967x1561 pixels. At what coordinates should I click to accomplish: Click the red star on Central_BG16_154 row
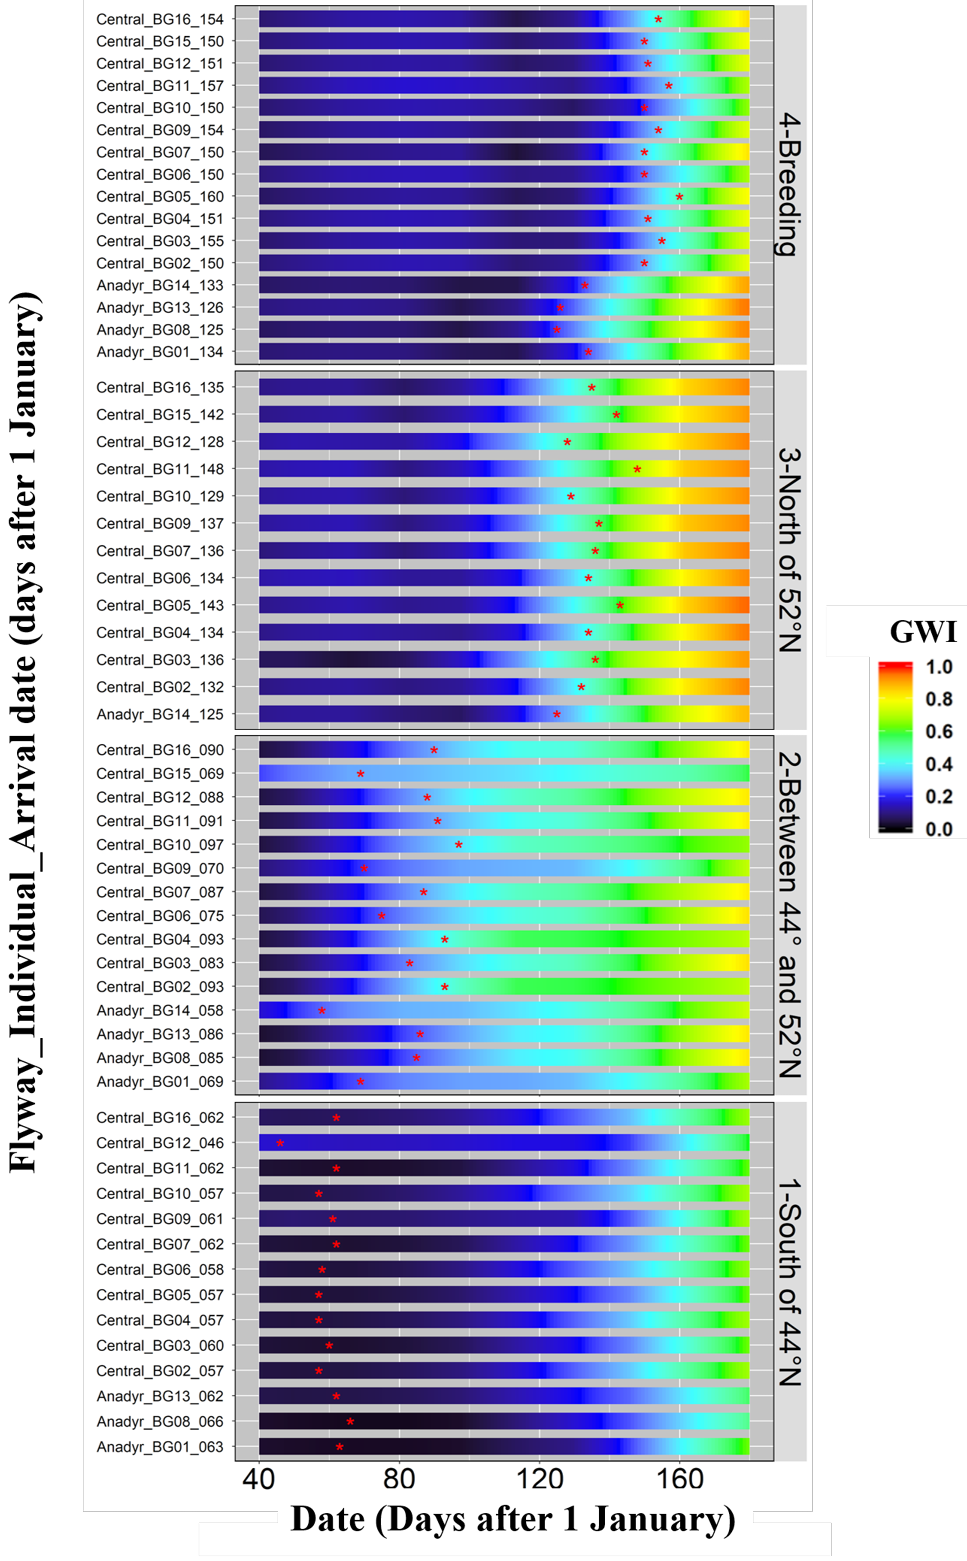658,19
